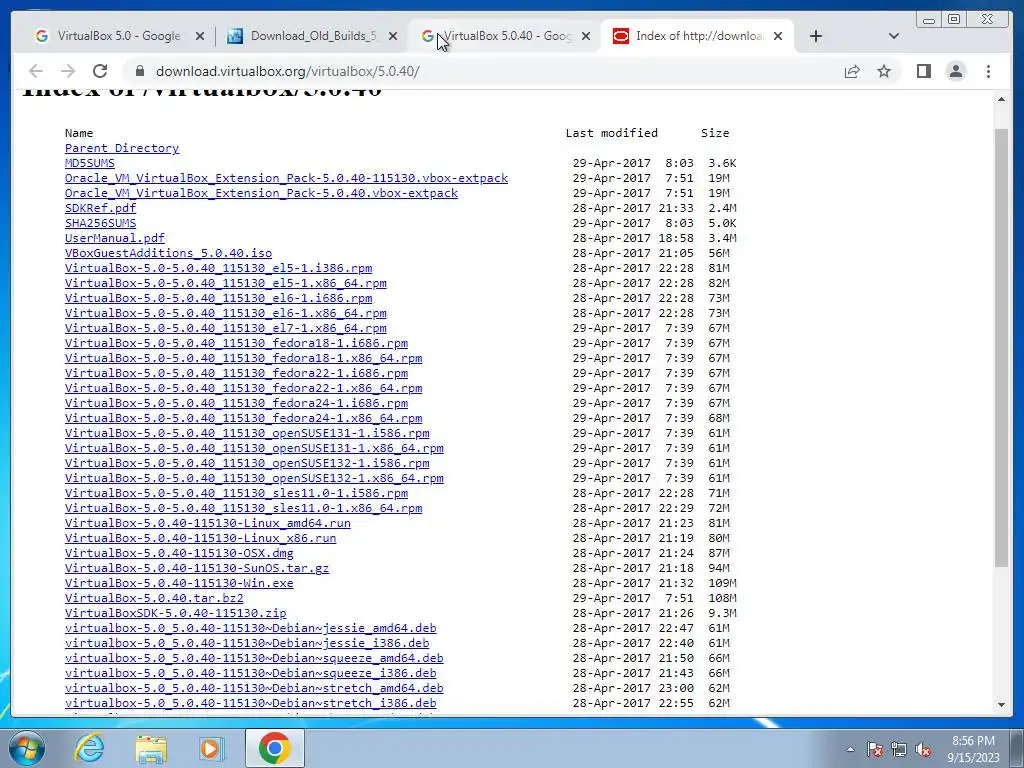Download fedora24-1.x86_64.rpm package
1024x768 pixels.
(244, 419)
